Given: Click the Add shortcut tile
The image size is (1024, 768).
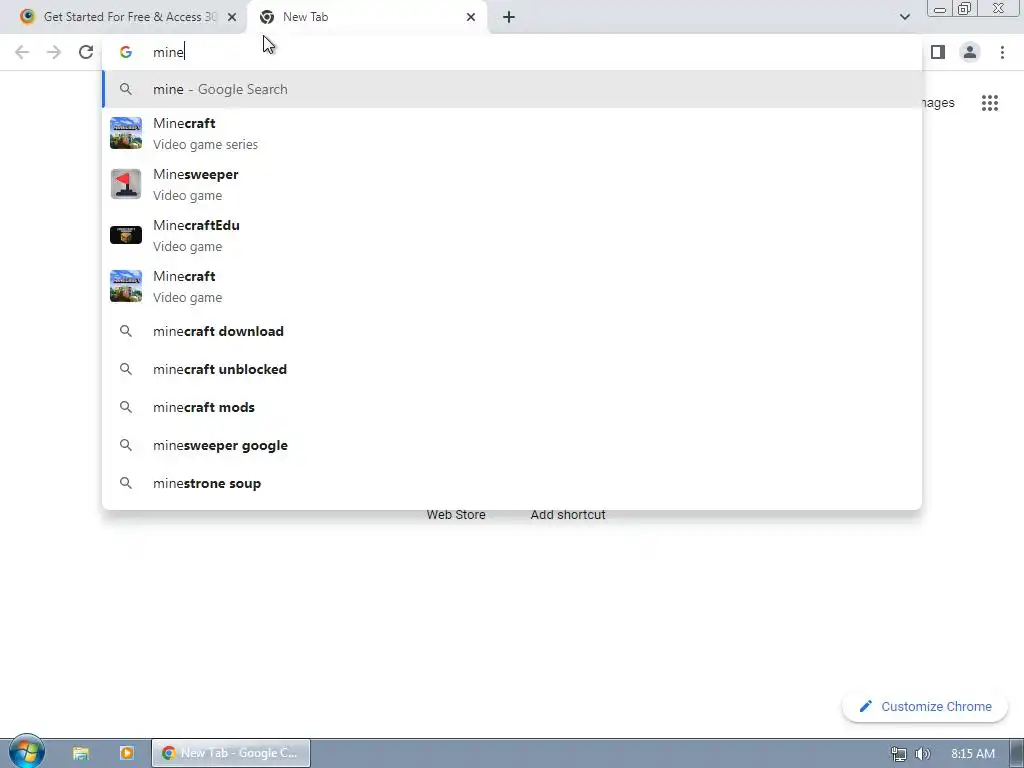Looking at the screenshot, I should [x=568, y=515].
